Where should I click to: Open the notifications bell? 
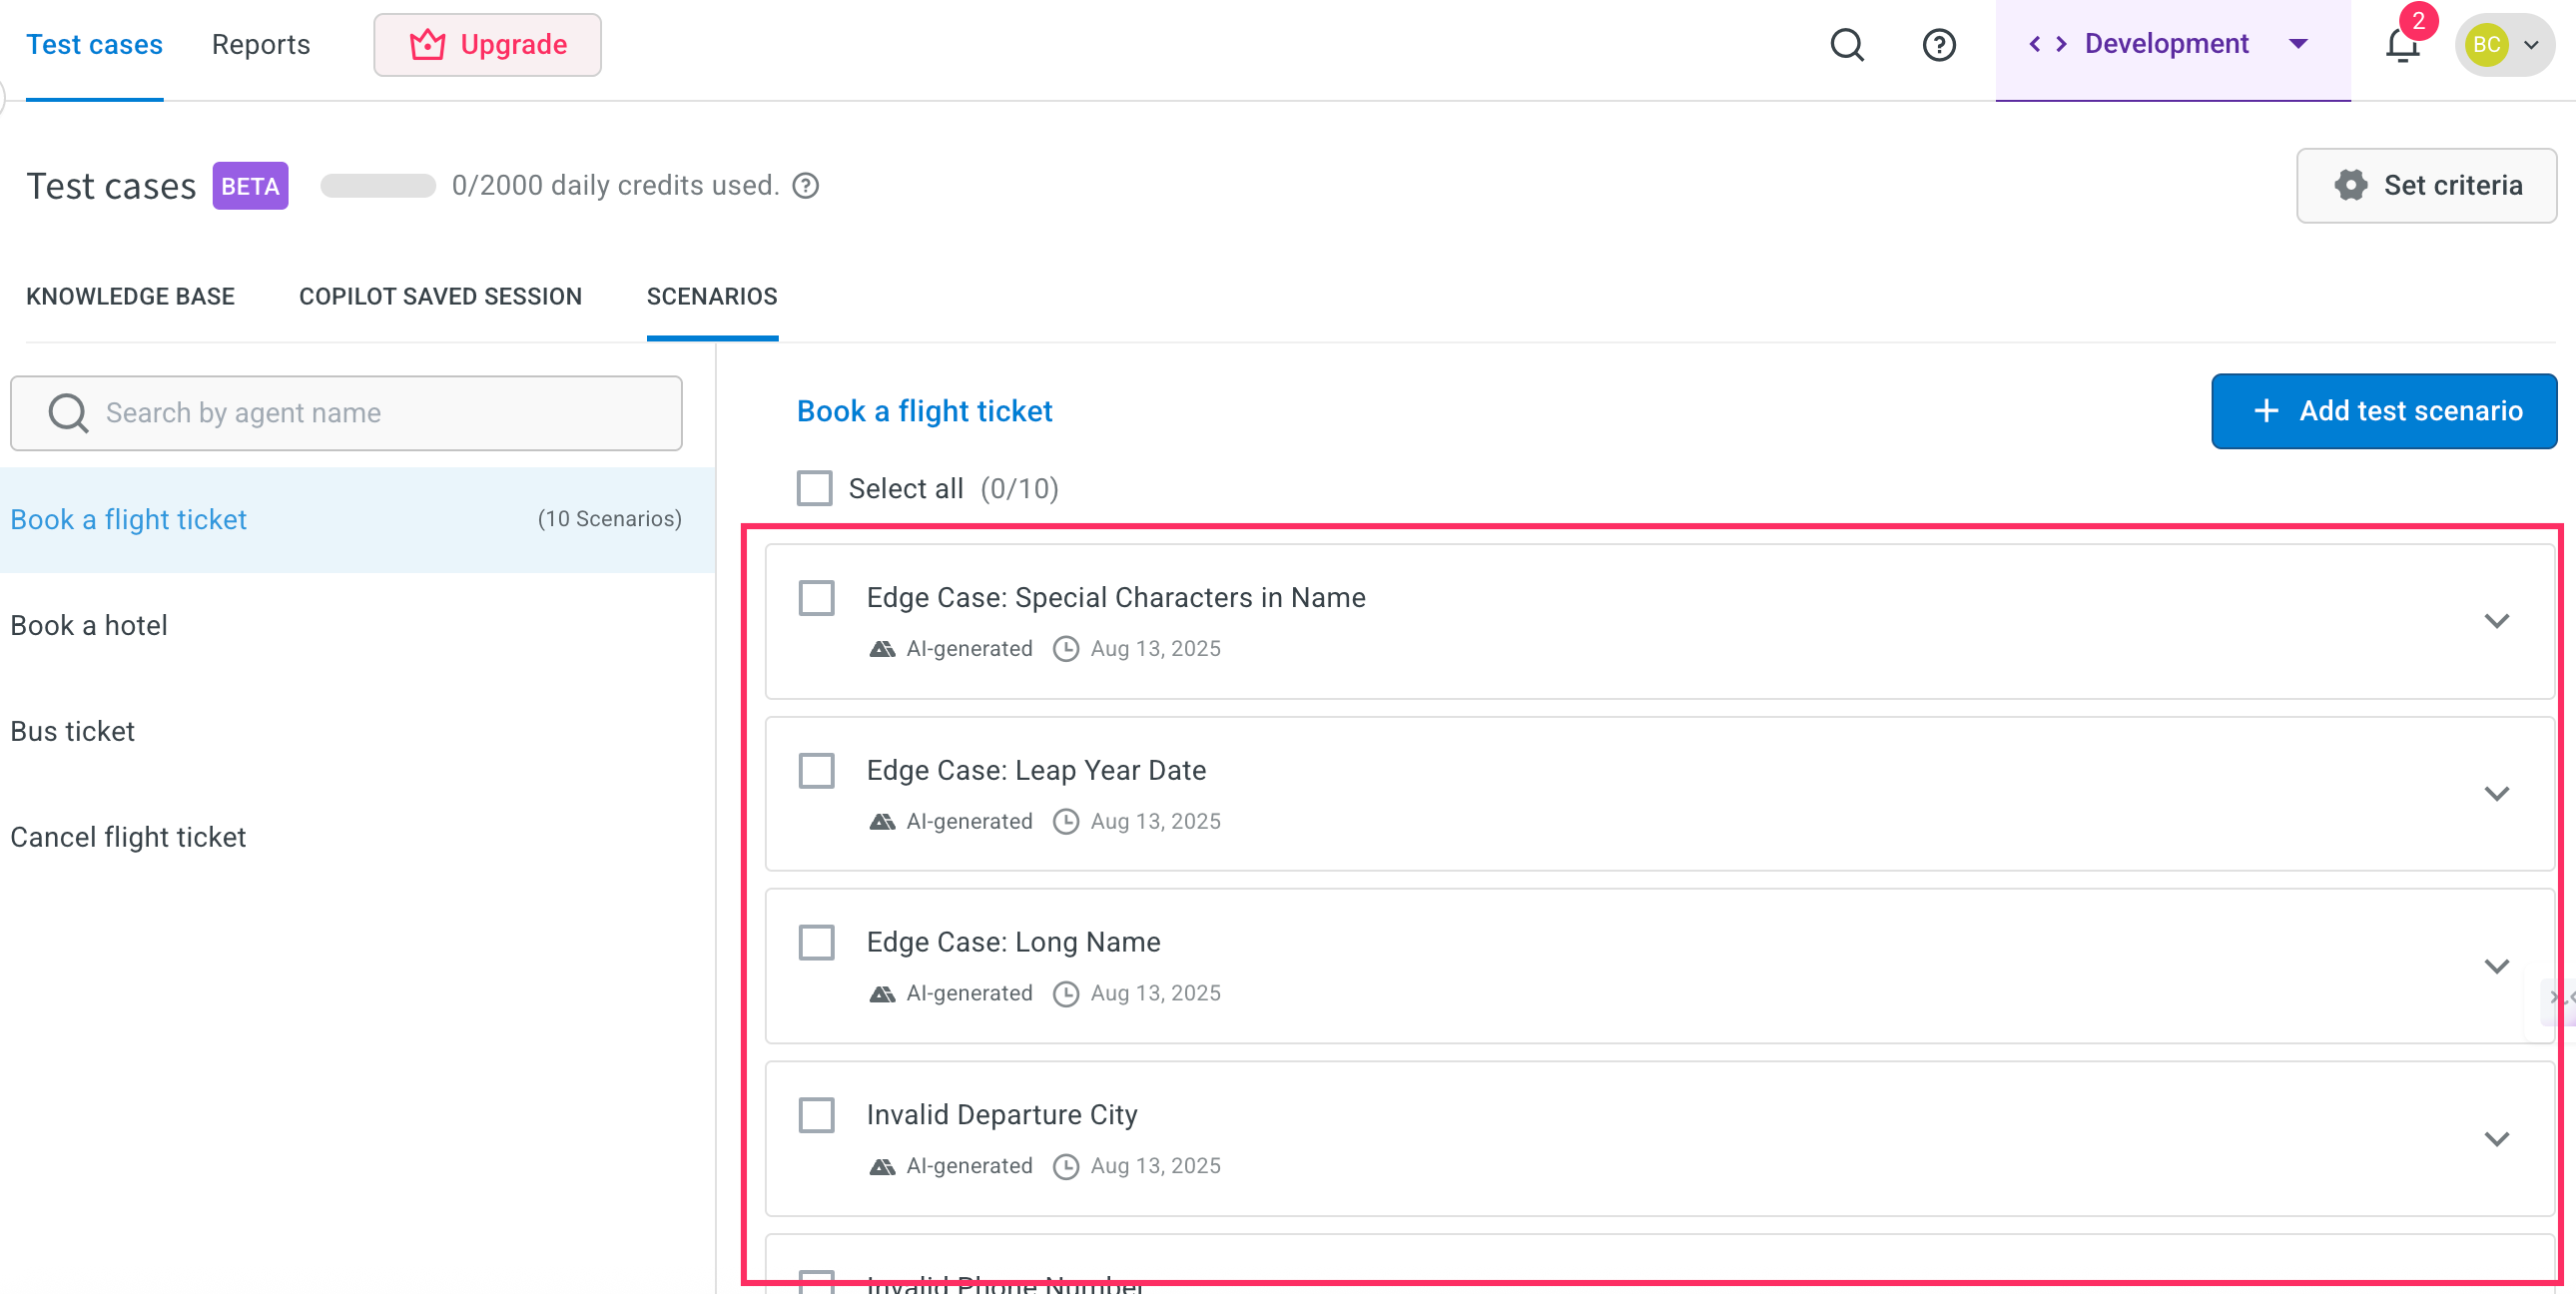click(2401, 45)
